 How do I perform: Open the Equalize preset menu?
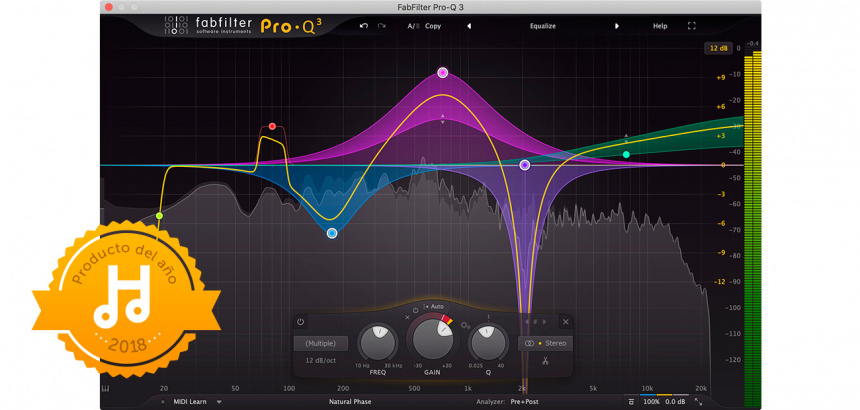coord(542,26)
